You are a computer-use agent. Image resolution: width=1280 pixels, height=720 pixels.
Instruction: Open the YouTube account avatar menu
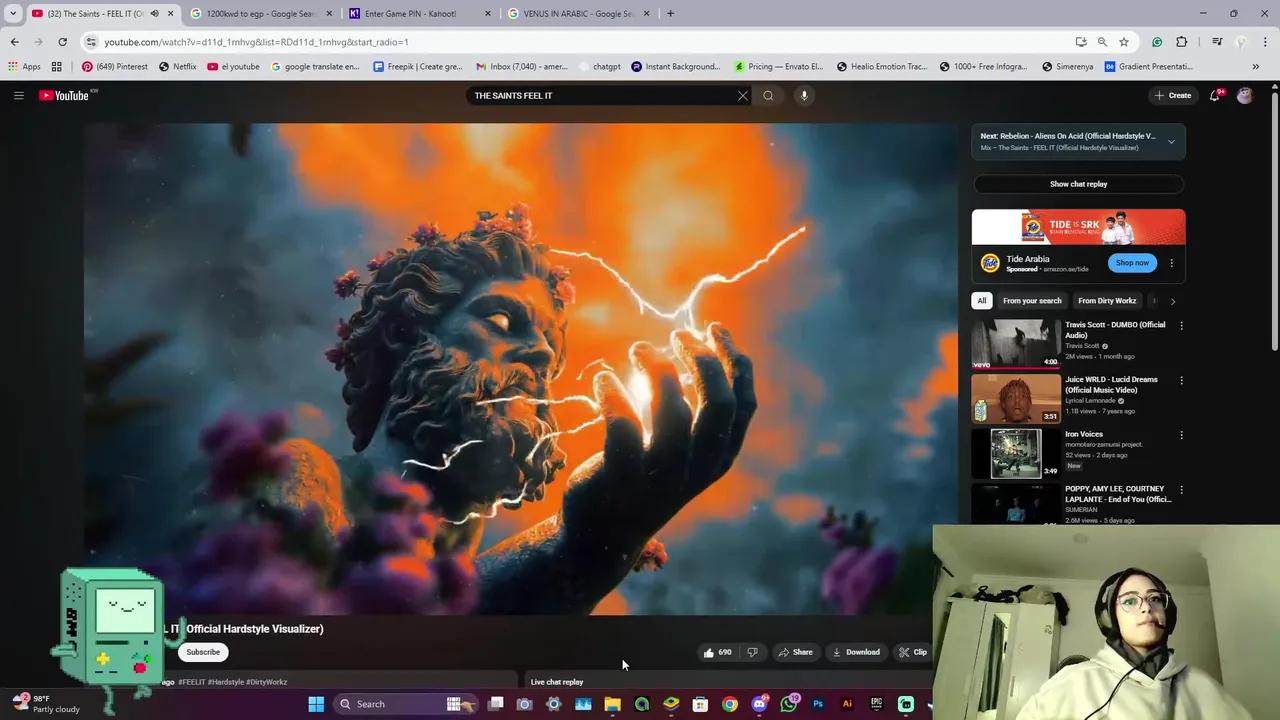click(x=1245, y=95)
